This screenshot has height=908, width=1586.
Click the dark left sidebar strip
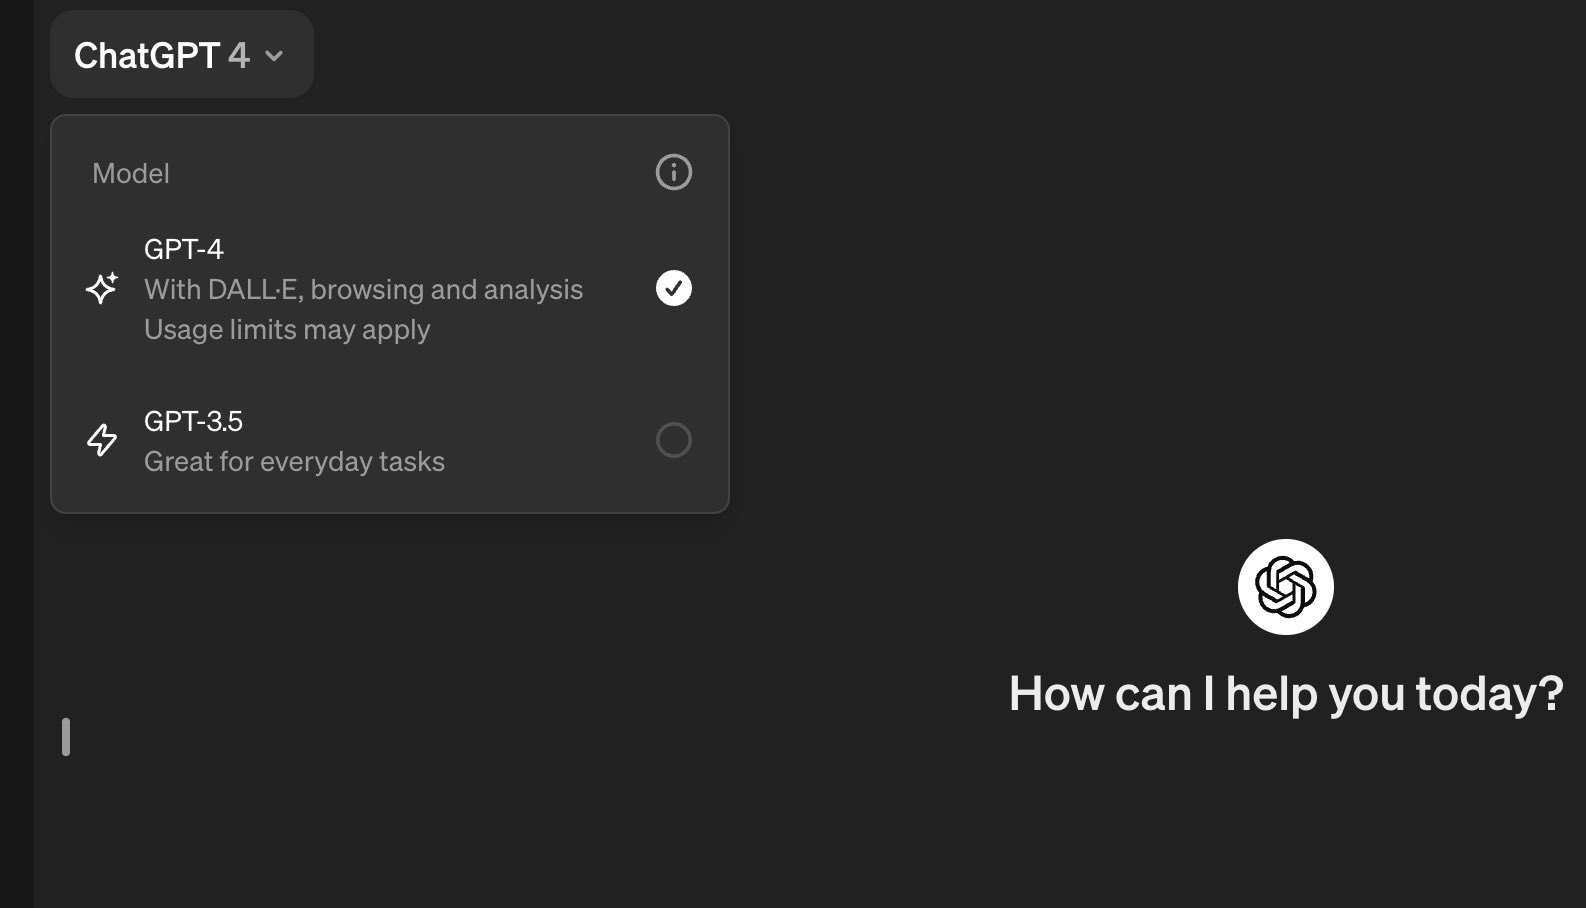pos(17,454)
